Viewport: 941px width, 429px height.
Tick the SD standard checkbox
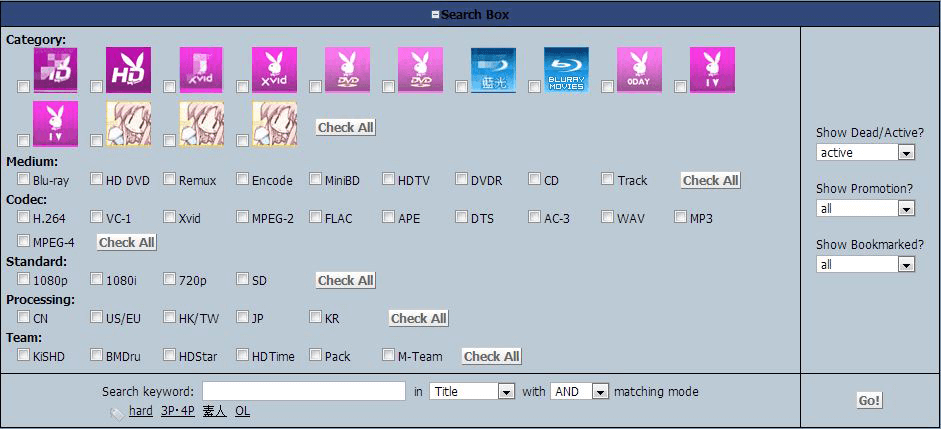click(x=242, y=279)
